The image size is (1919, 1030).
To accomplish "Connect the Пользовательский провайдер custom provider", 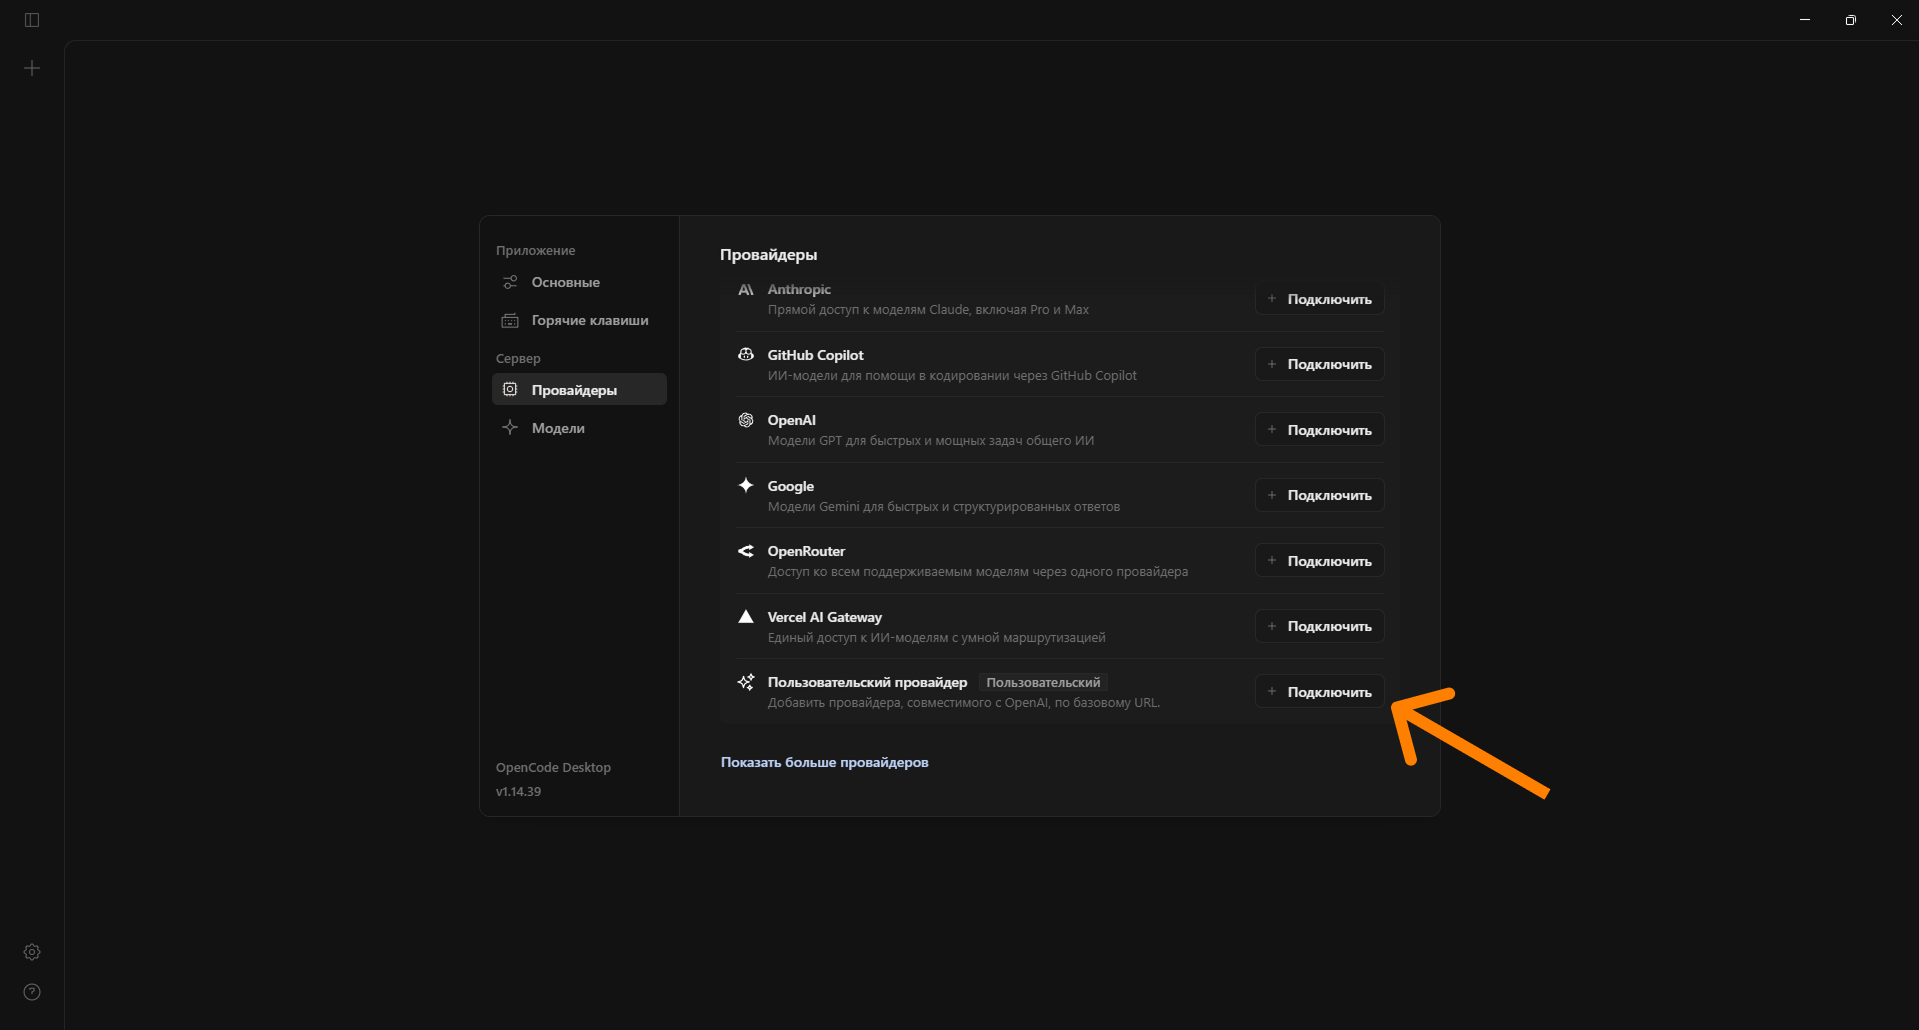I will [x=1320, y=692].
